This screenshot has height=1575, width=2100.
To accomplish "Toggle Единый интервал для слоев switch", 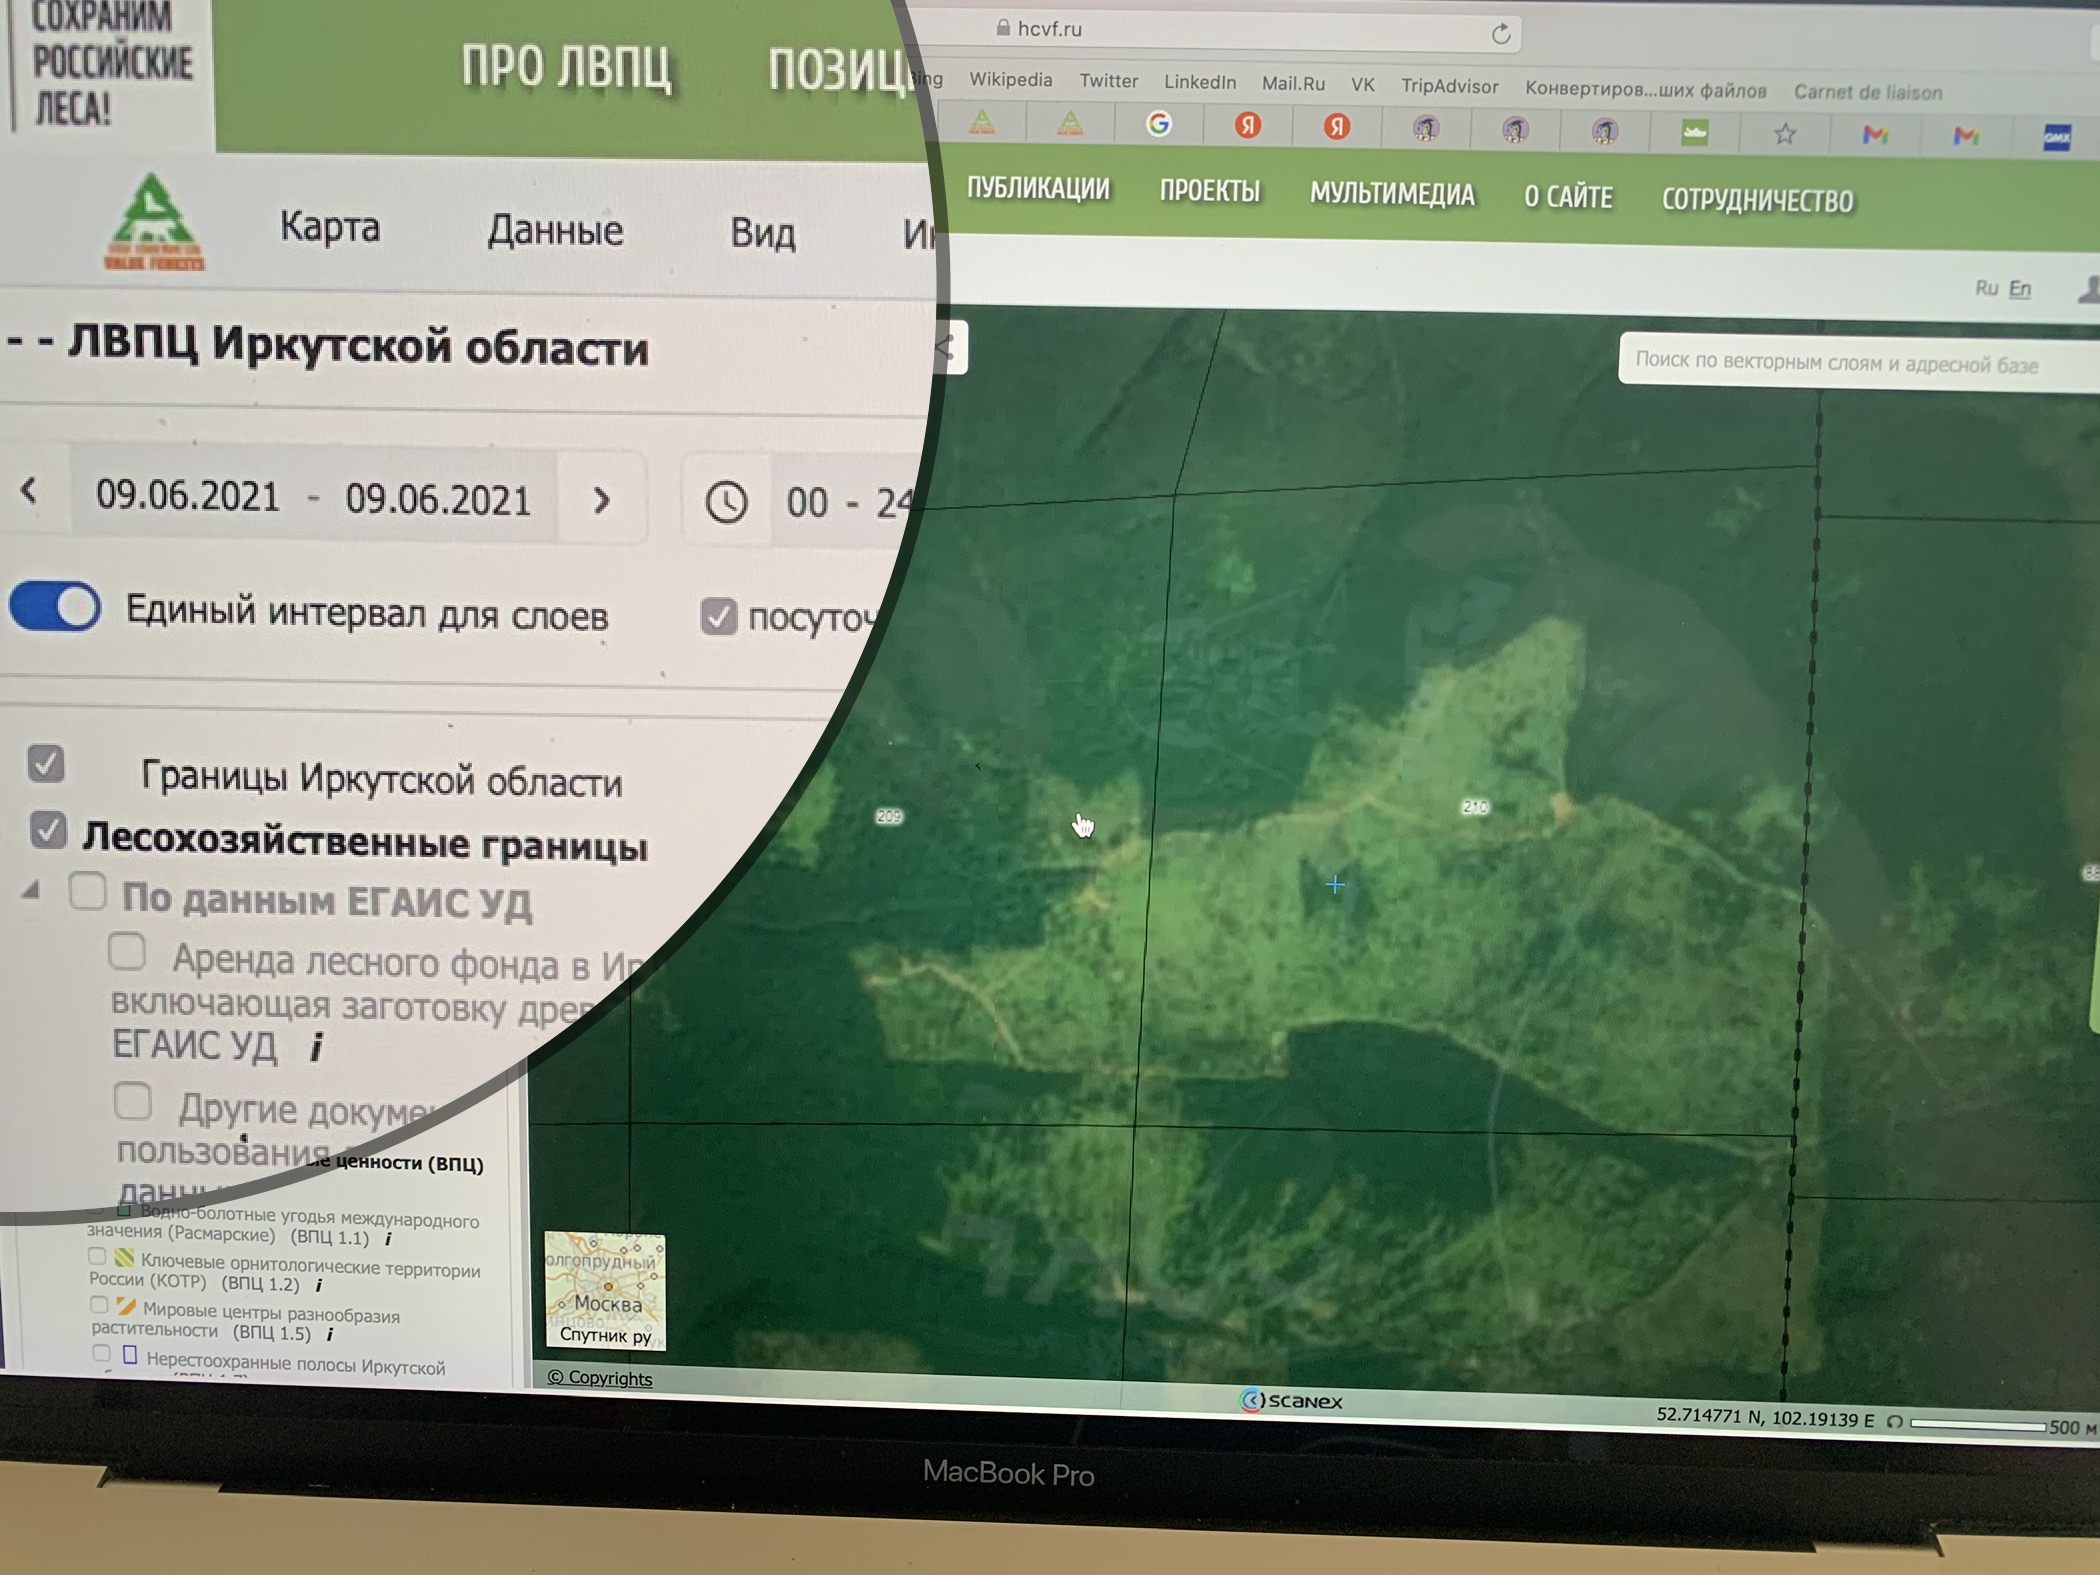I will coord(56,607).
